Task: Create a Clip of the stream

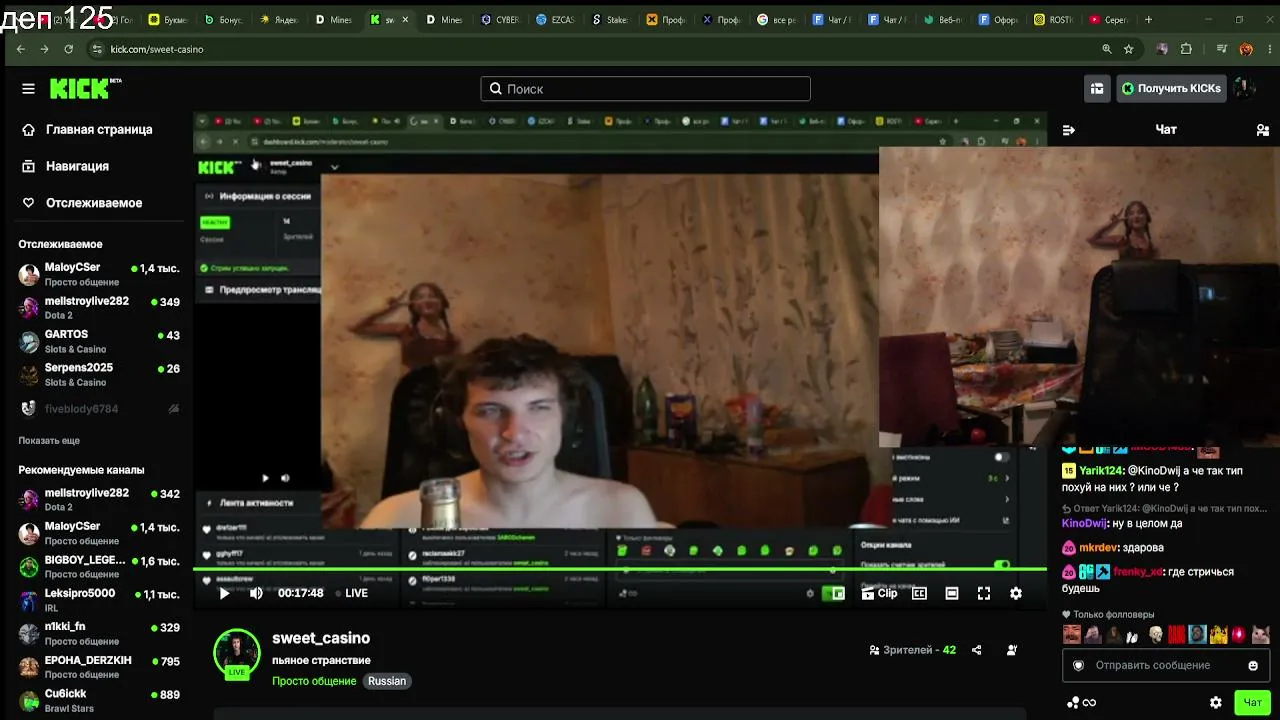Action: (x=880, y=593)
